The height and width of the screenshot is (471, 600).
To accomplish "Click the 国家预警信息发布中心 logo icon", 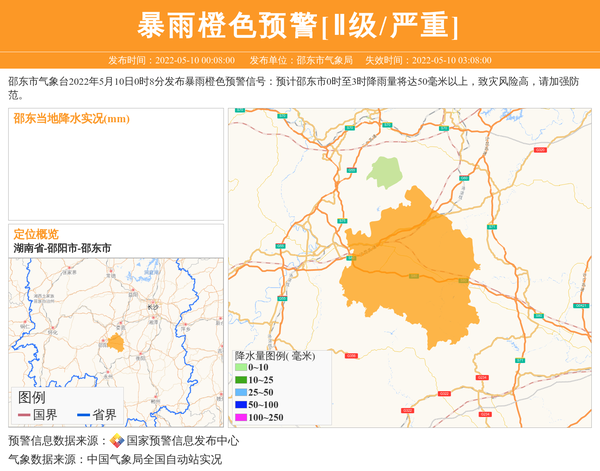I will pyautogui.click(x=117, y=441).
